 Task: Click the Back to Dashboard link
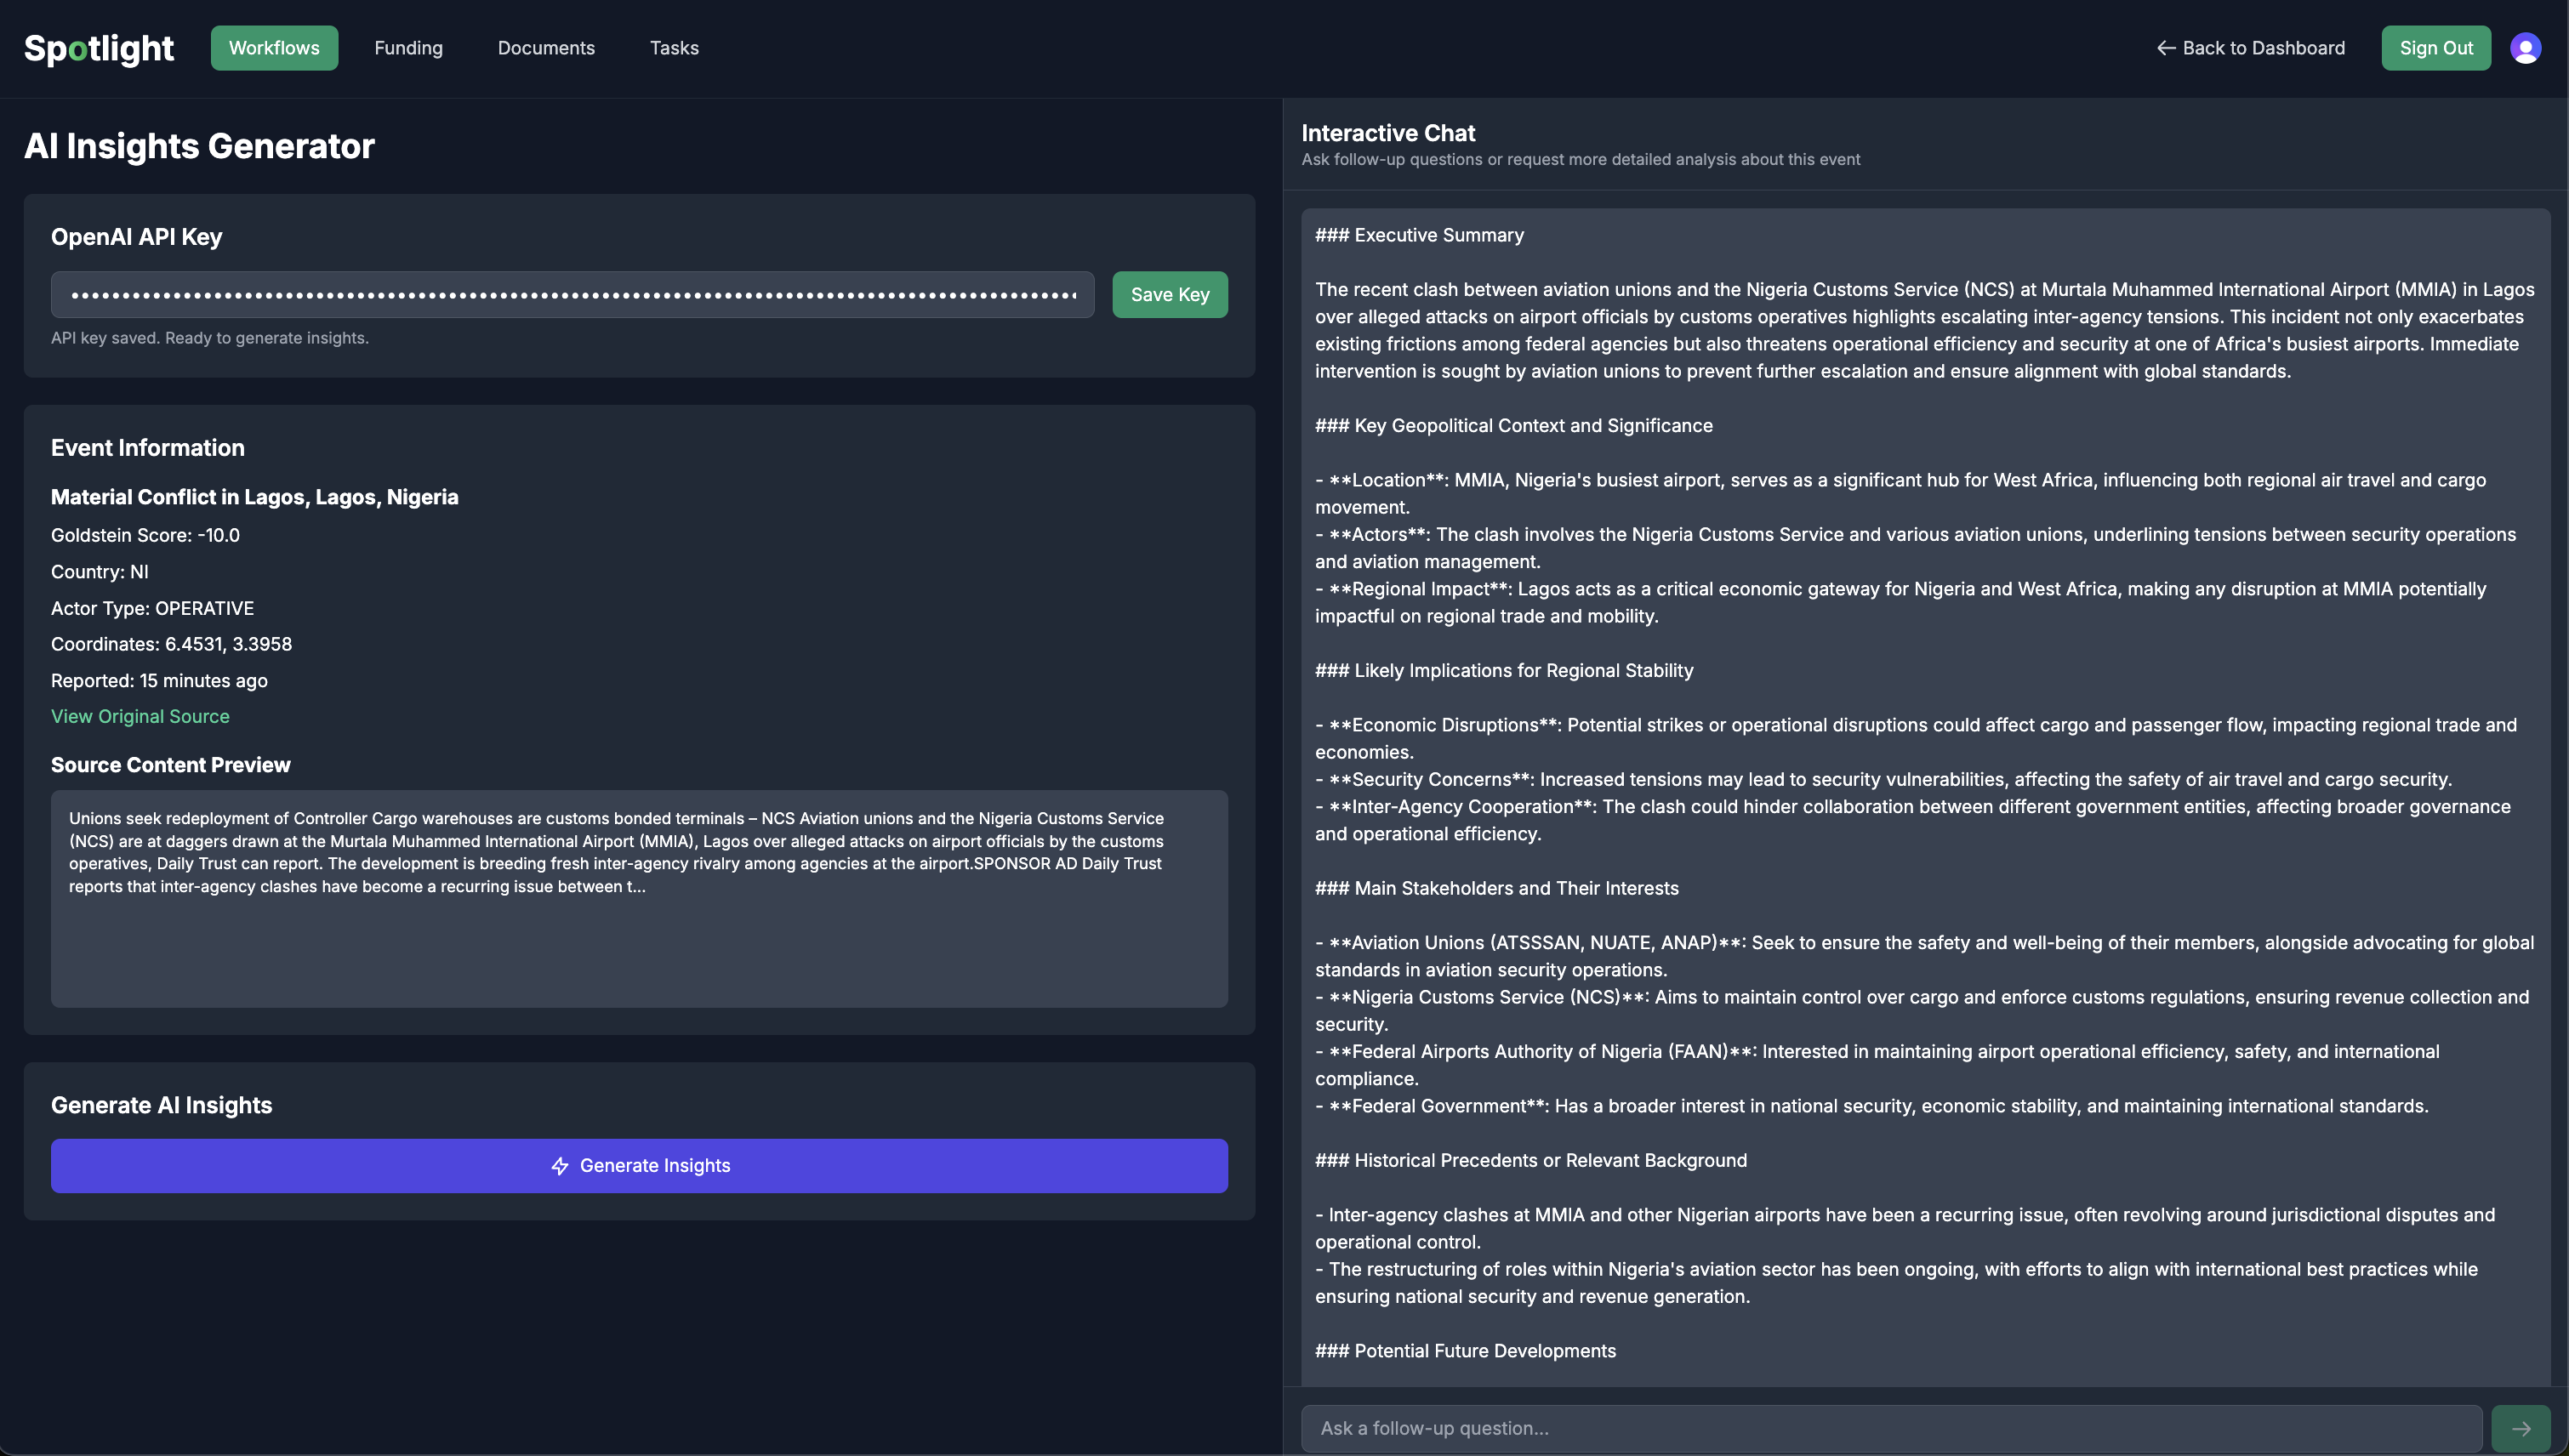pyautogui.click(x=2262, y=48)
